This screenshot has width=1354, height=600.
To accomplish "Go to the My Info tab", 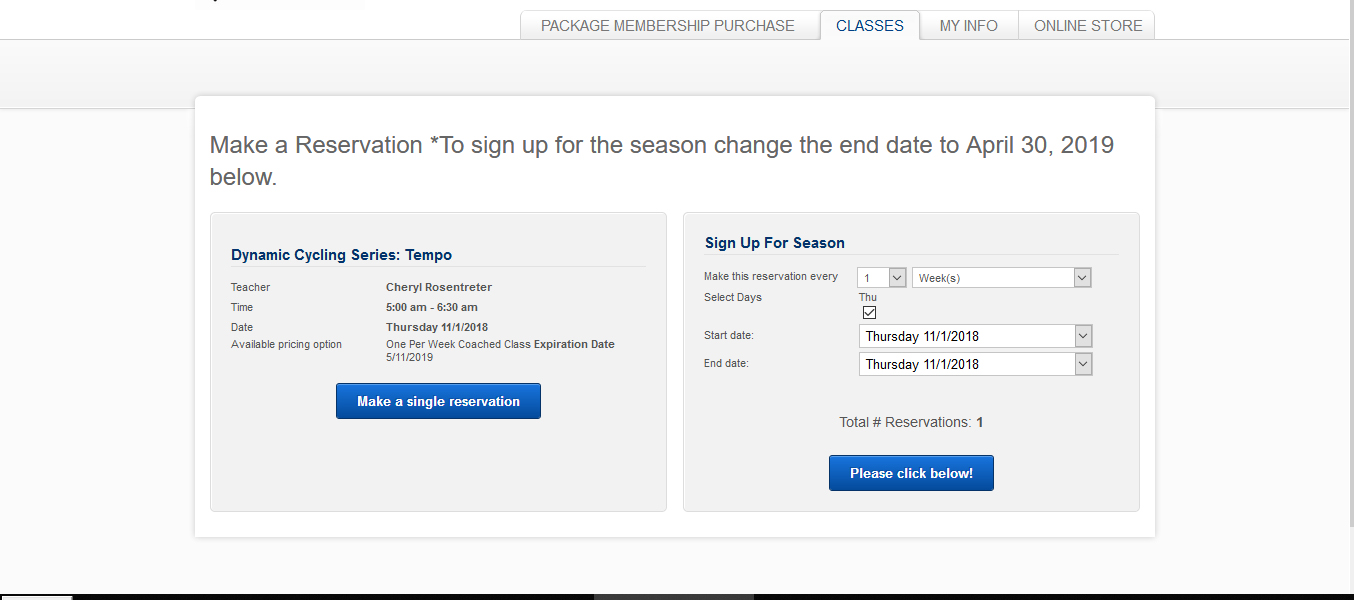I will coord(968,26).
